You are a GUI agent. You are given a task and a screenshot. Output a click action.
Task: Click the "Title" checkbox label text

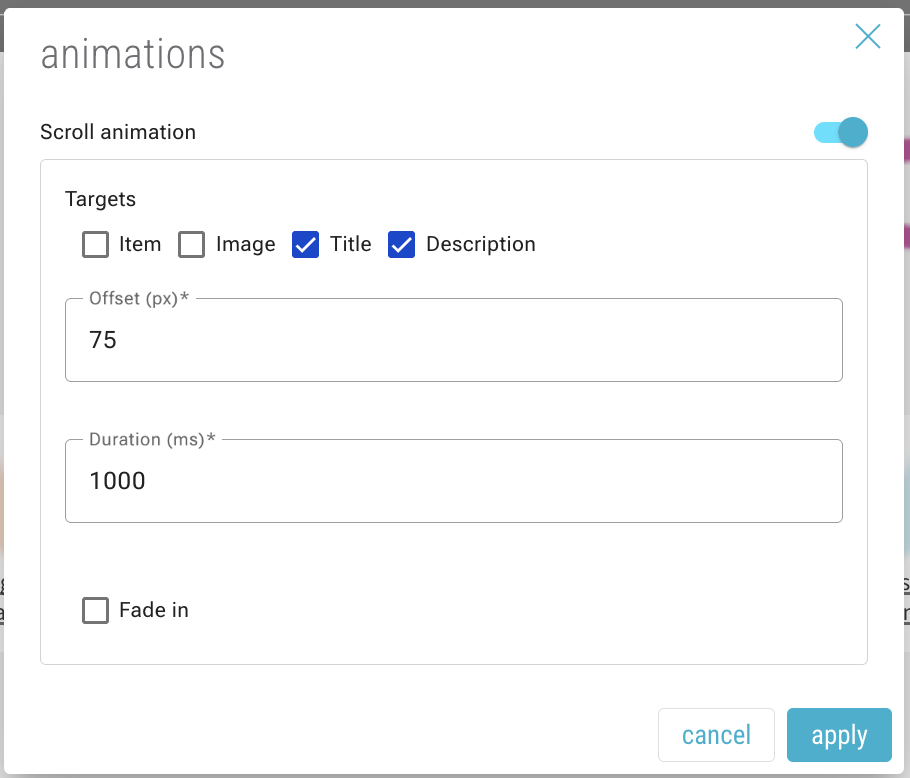(x=350, y=245)
